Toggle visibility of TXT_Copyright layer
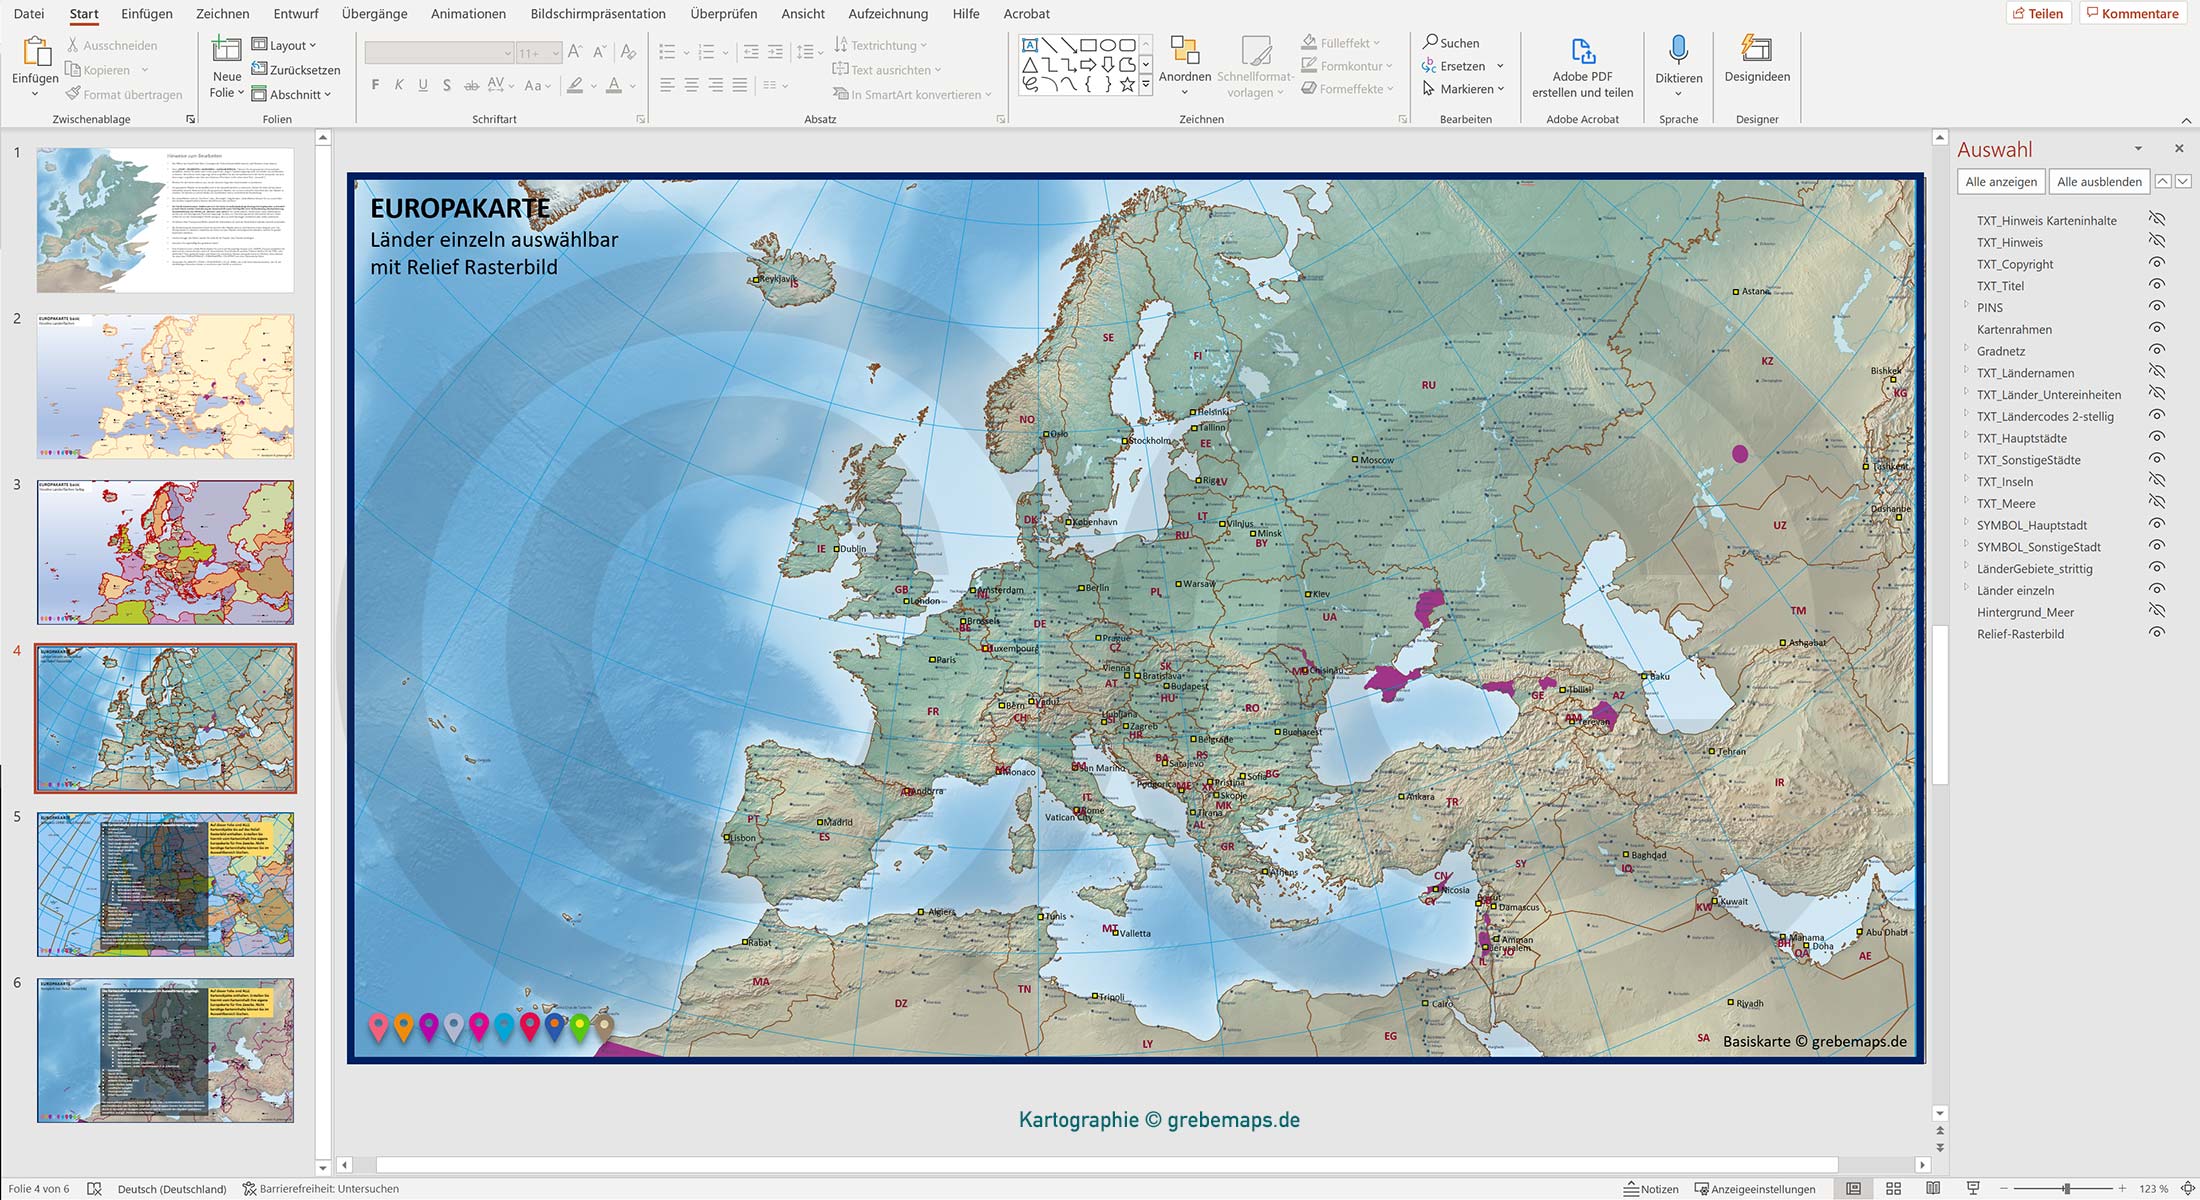The height and width of the screenshot is (1200, 2200). click(x=2156, y=262)
